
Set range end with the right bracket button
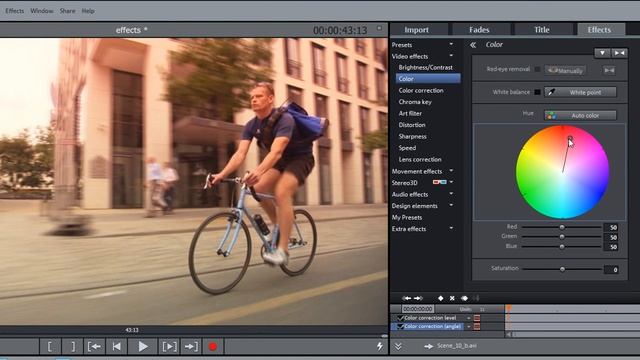click(73, 347)
